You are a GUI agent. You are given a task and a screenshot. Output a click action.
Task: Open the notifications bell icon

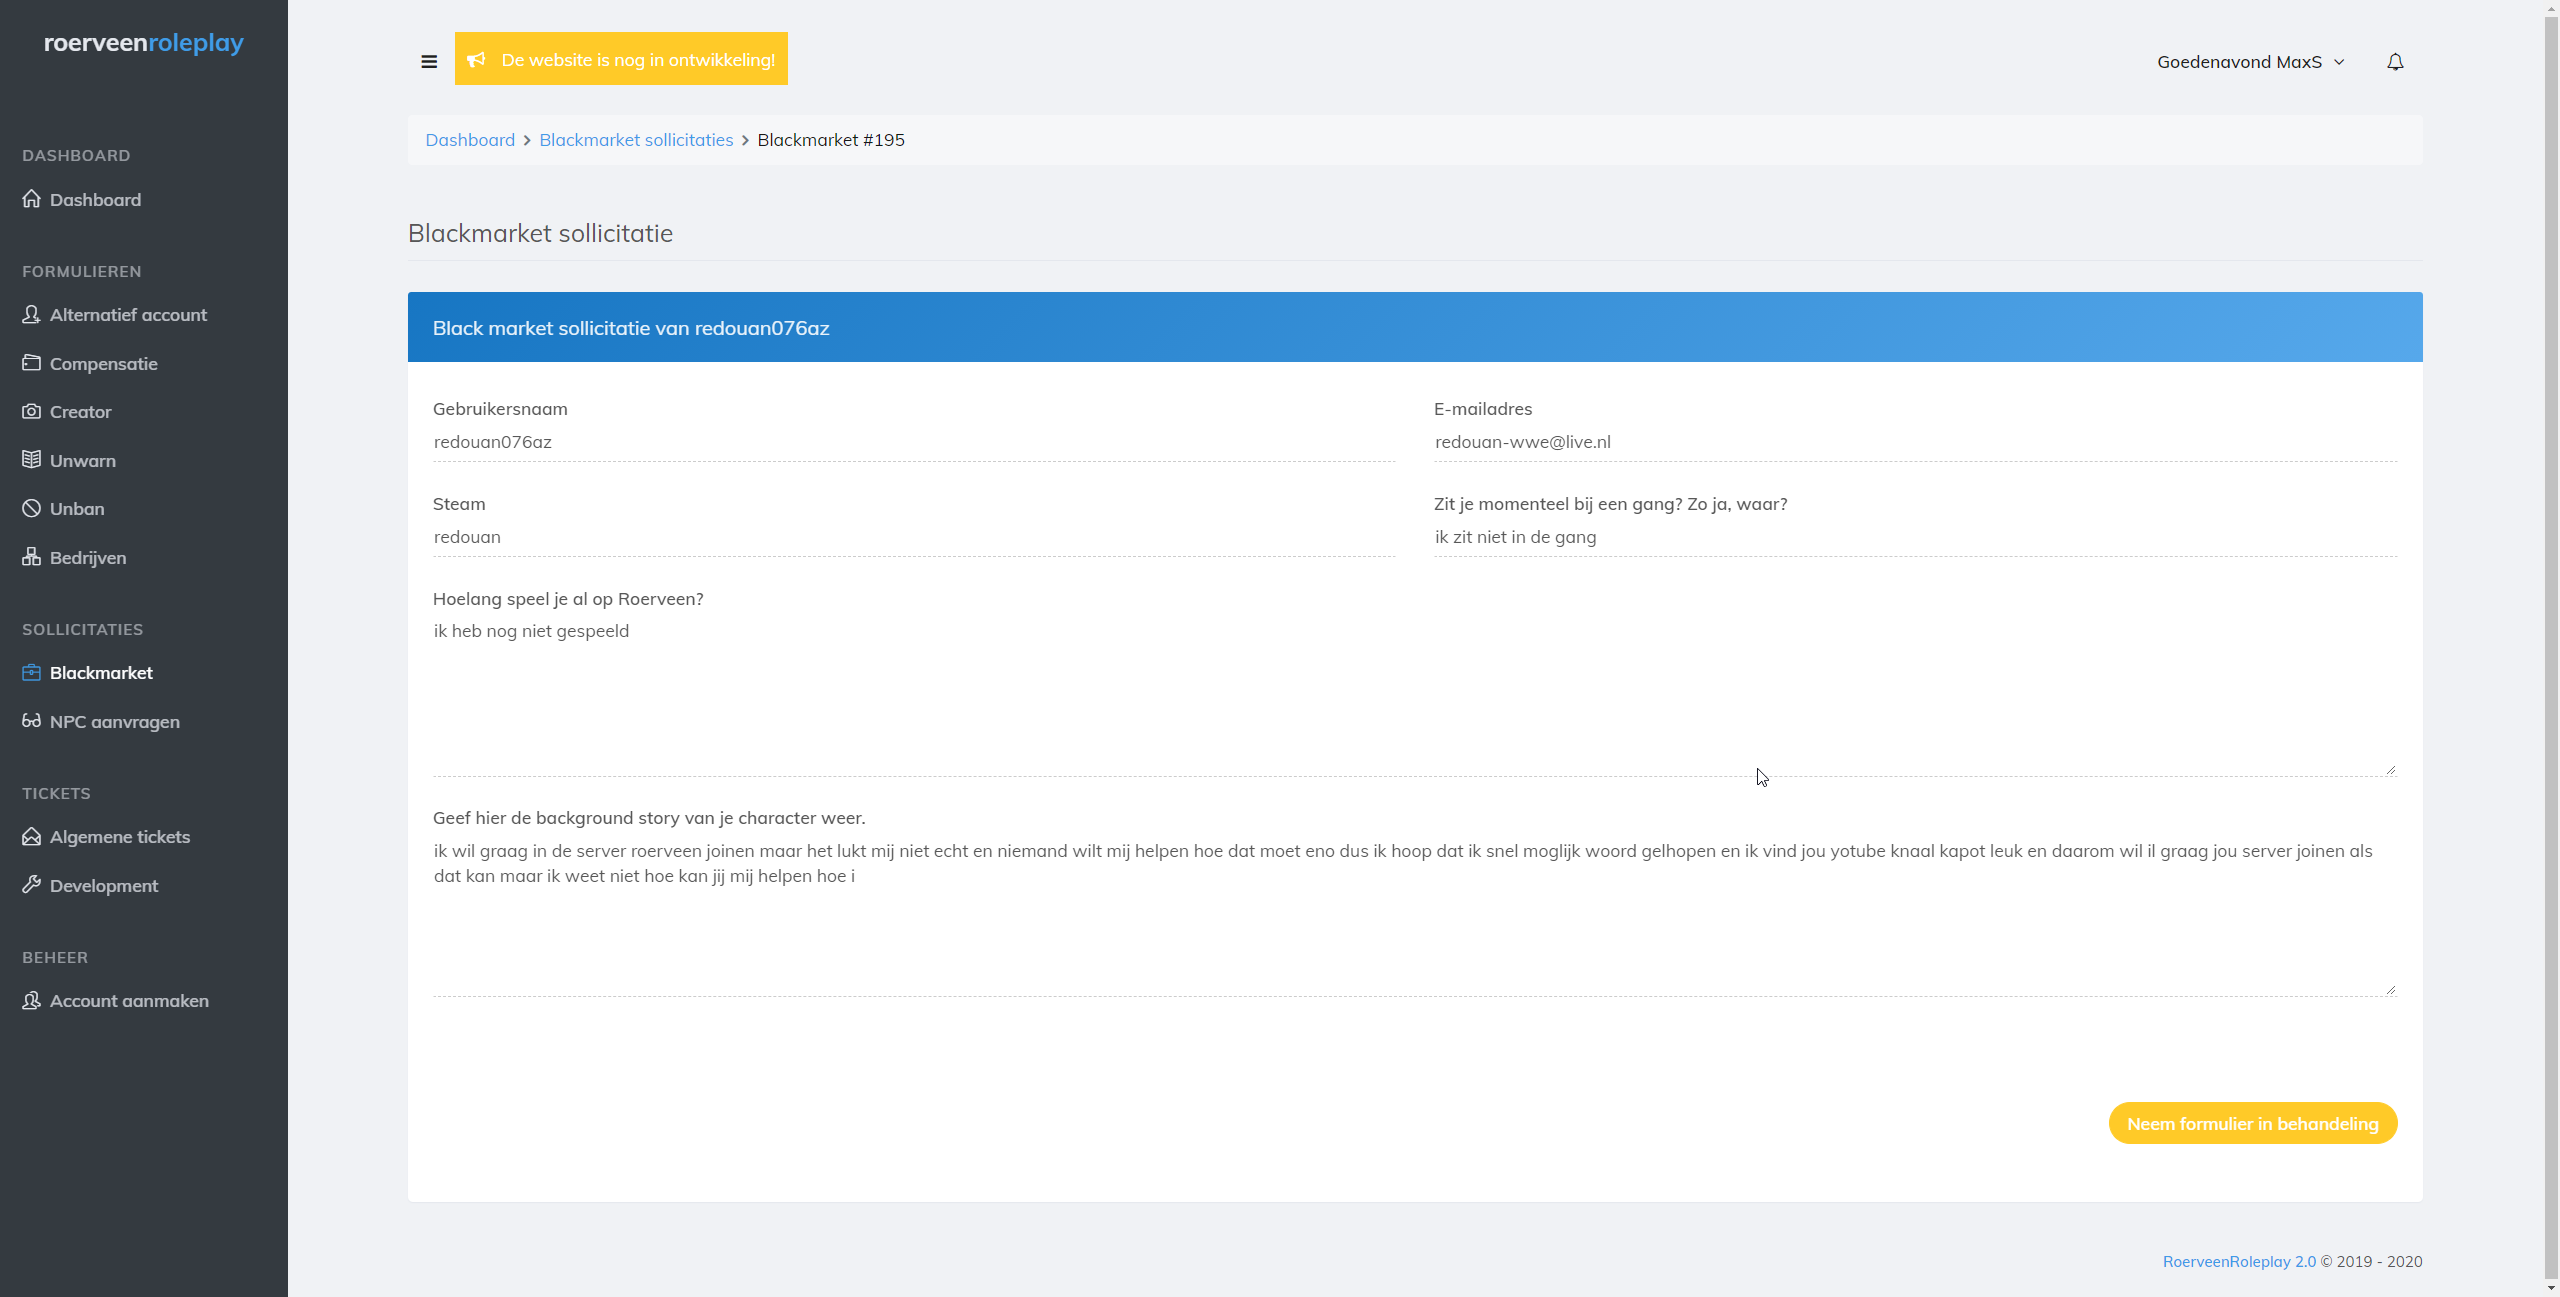[2394, 62]
